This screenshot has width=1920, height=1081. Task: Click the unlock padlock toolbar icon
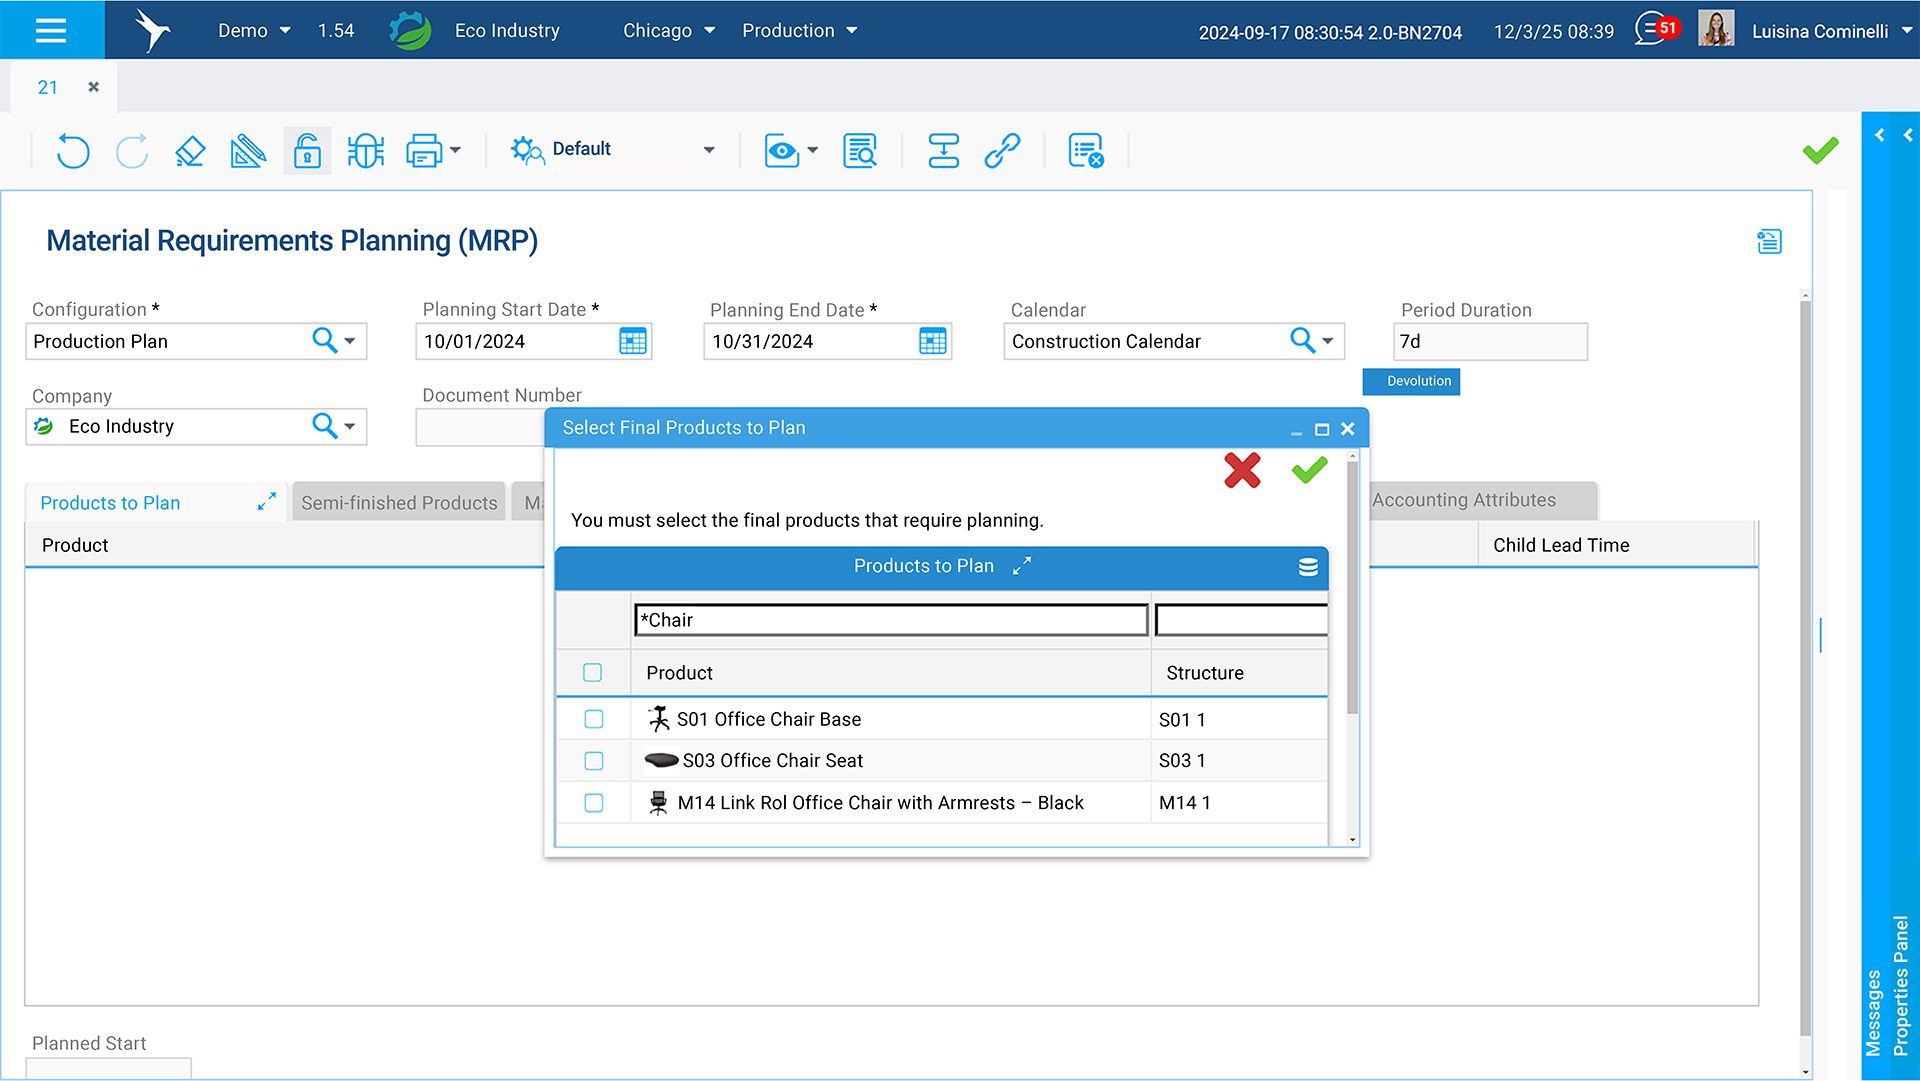307,151
